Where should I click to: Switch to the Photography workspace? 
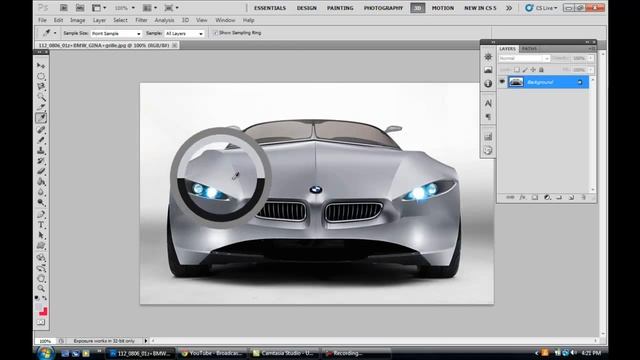tap(383, 8)
